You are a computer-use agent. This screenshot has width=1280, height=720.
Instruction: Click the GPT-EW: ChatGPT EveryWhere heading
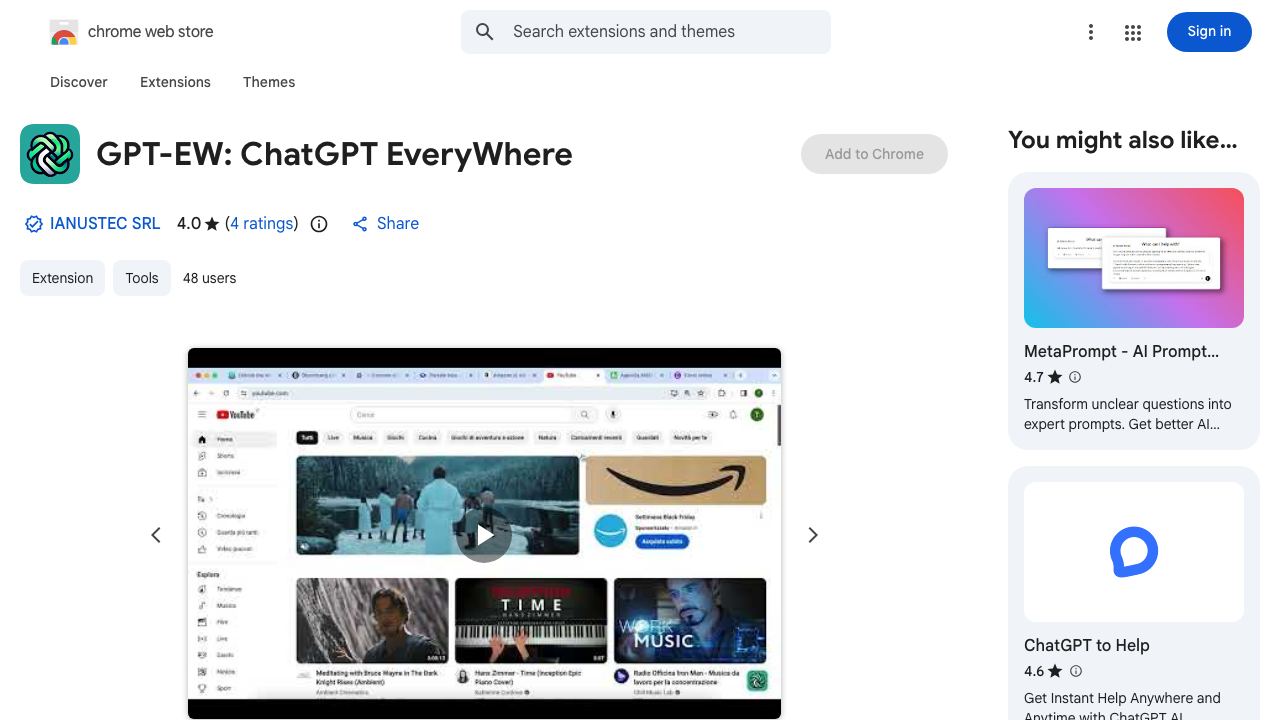coord(334,154)
